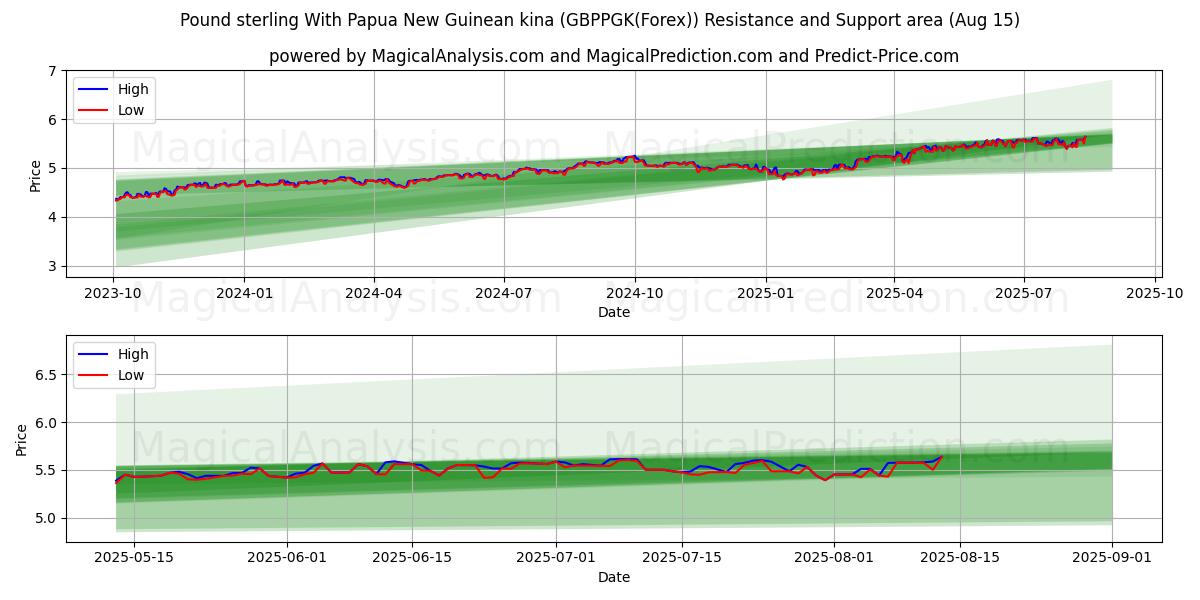
Task: Click the top chart 'Date' axis label
Action: 614,312
